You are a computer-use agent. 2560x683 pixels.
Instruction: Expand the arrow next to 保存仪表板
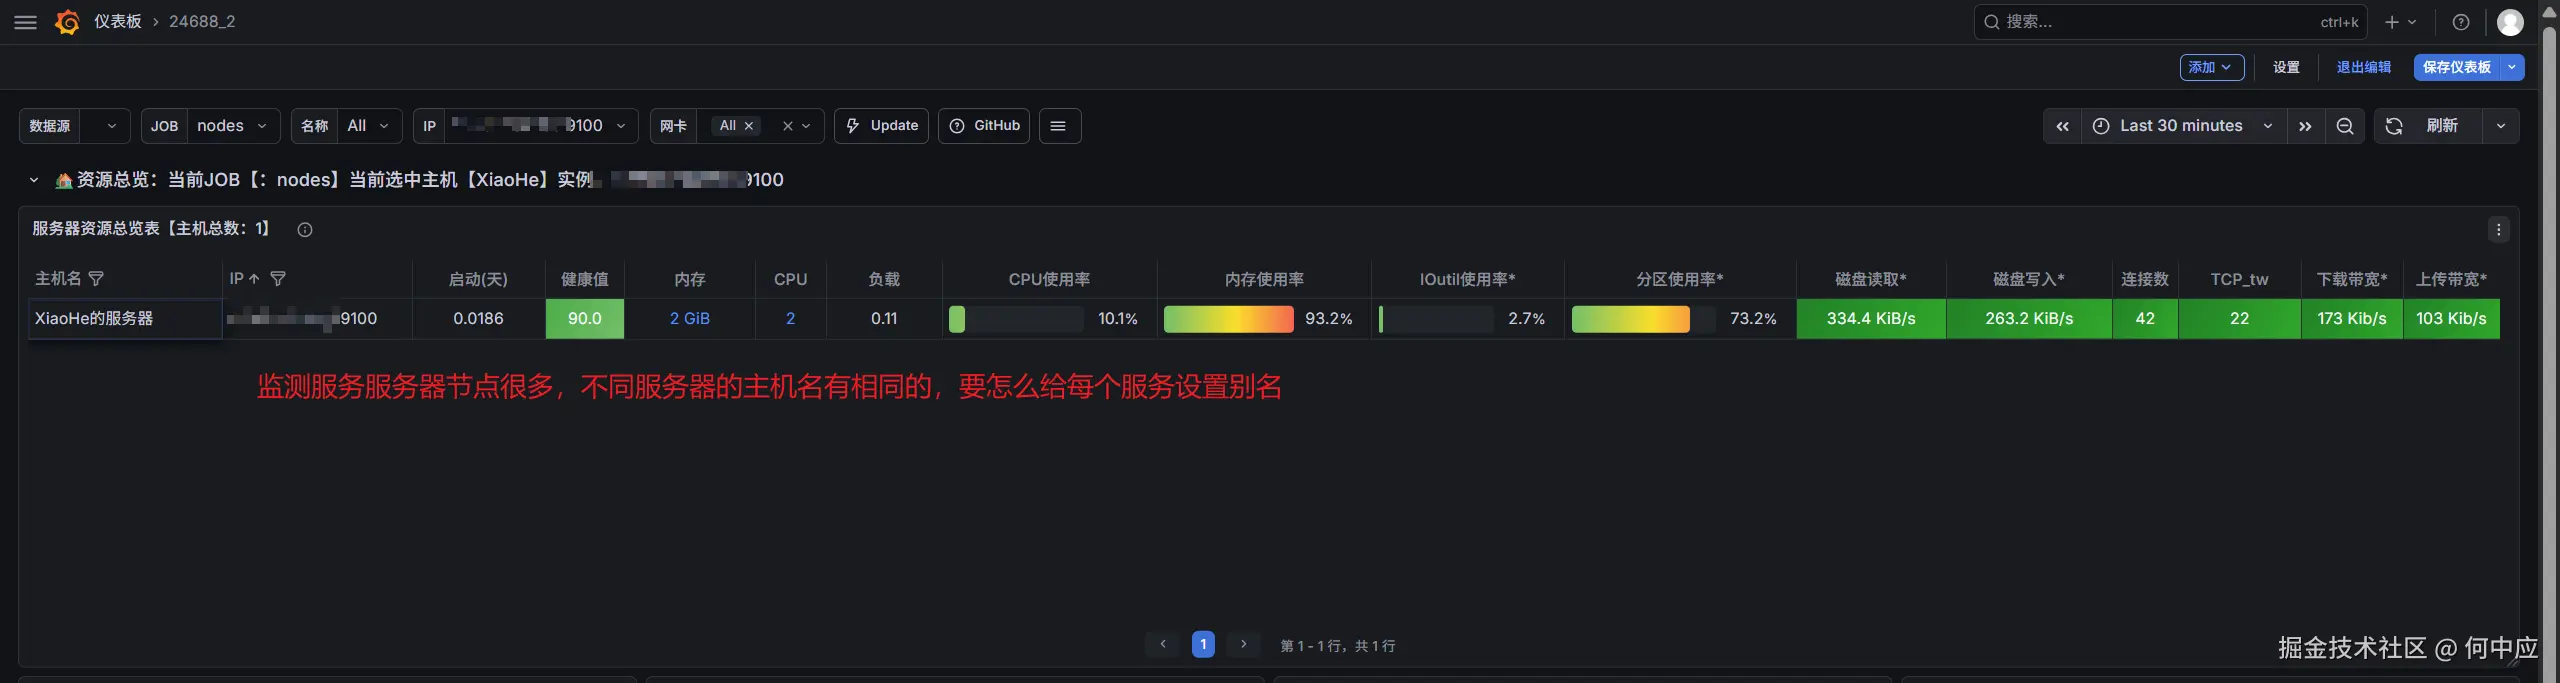(2513, 67)
